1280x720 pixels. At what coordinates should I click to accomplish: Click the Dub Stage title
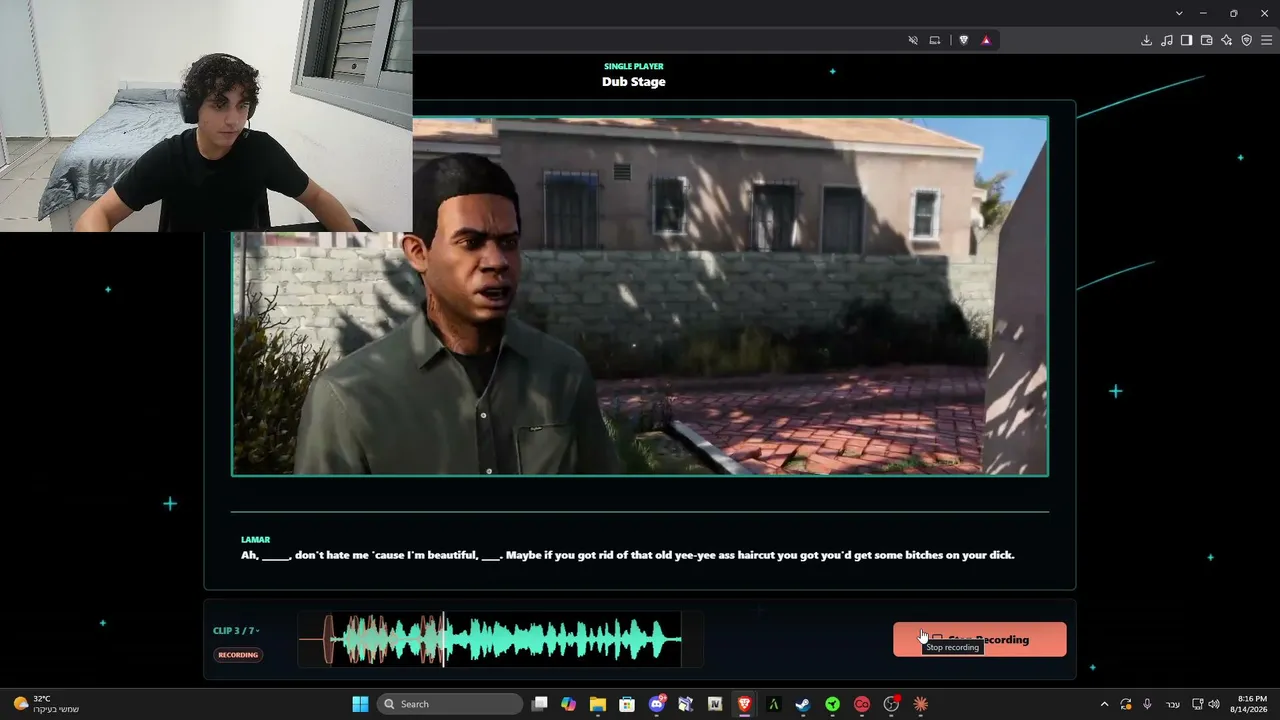pos(634,82)
